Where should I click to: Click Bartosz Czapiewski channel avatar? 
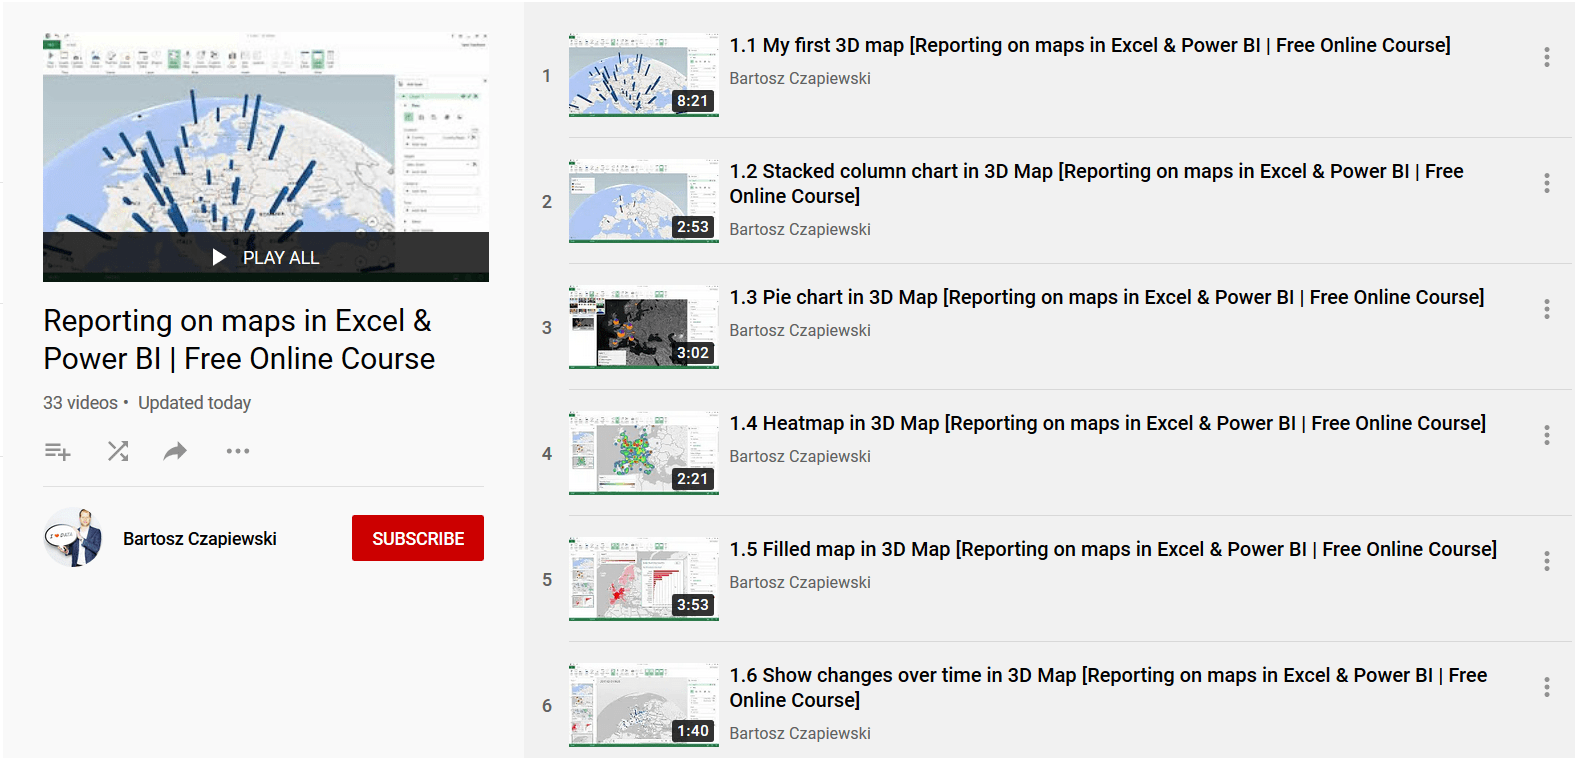73,538
